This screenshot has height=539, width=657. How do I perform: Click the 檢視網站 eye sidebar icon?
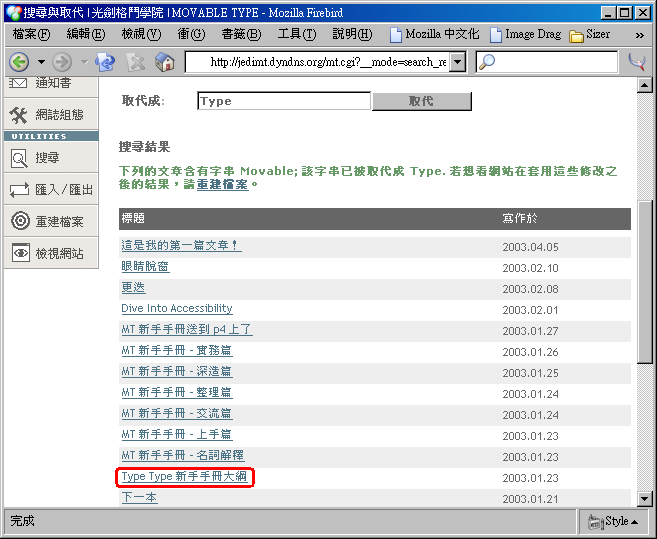pos(21,253)
